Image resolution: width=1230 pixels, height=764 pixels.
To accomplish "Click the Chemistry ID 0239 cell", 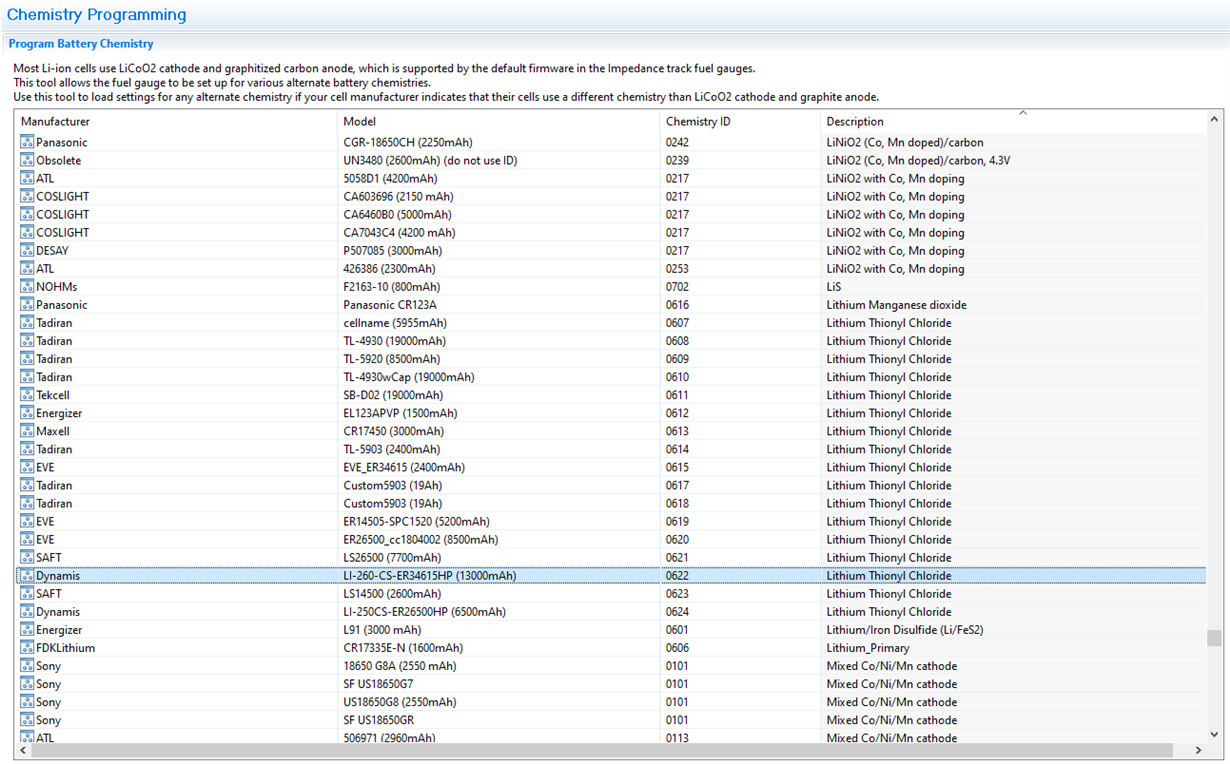I will coord(677,160).
